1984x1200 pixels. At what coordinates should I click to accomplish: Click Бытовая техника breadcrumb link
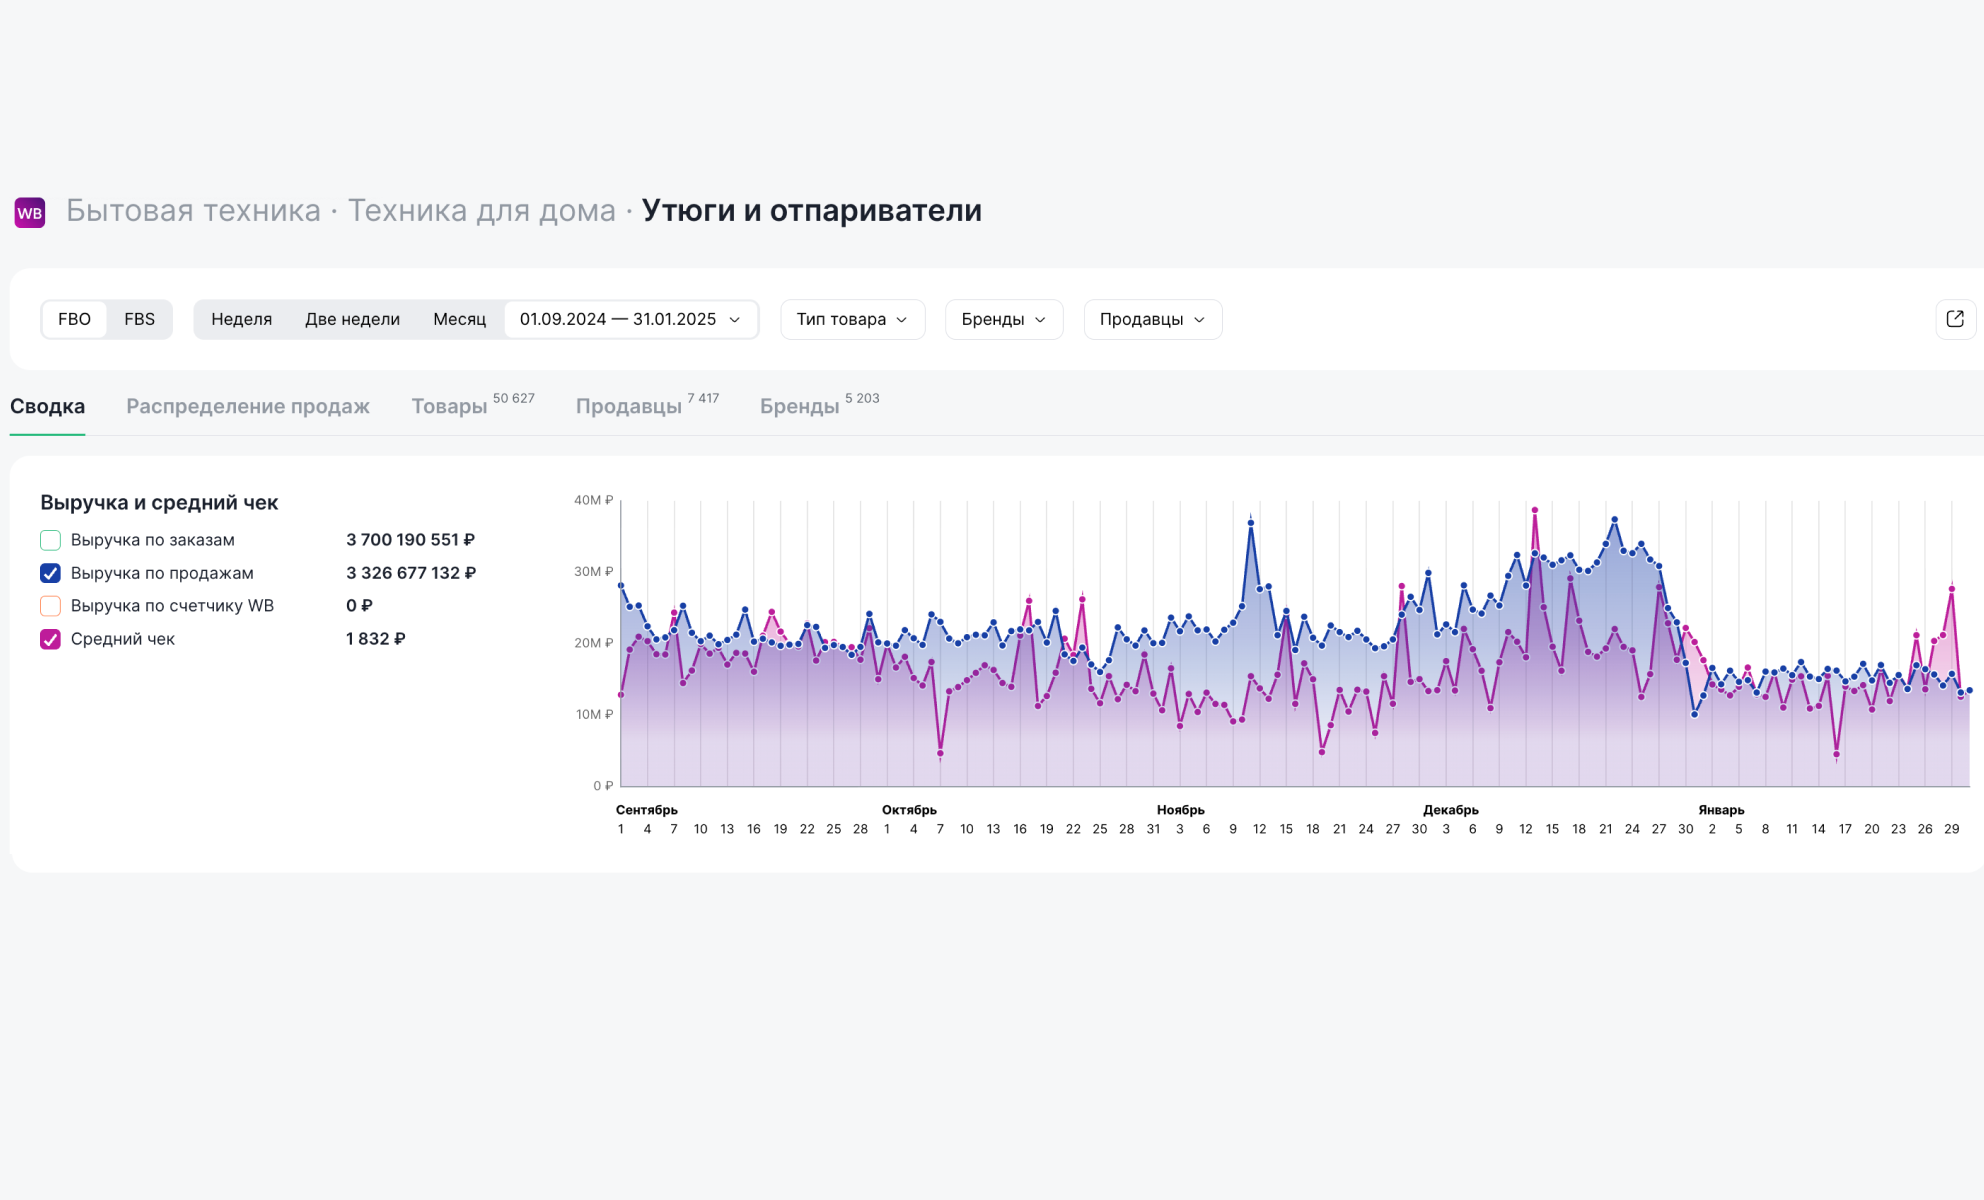(x=193, y=211)
